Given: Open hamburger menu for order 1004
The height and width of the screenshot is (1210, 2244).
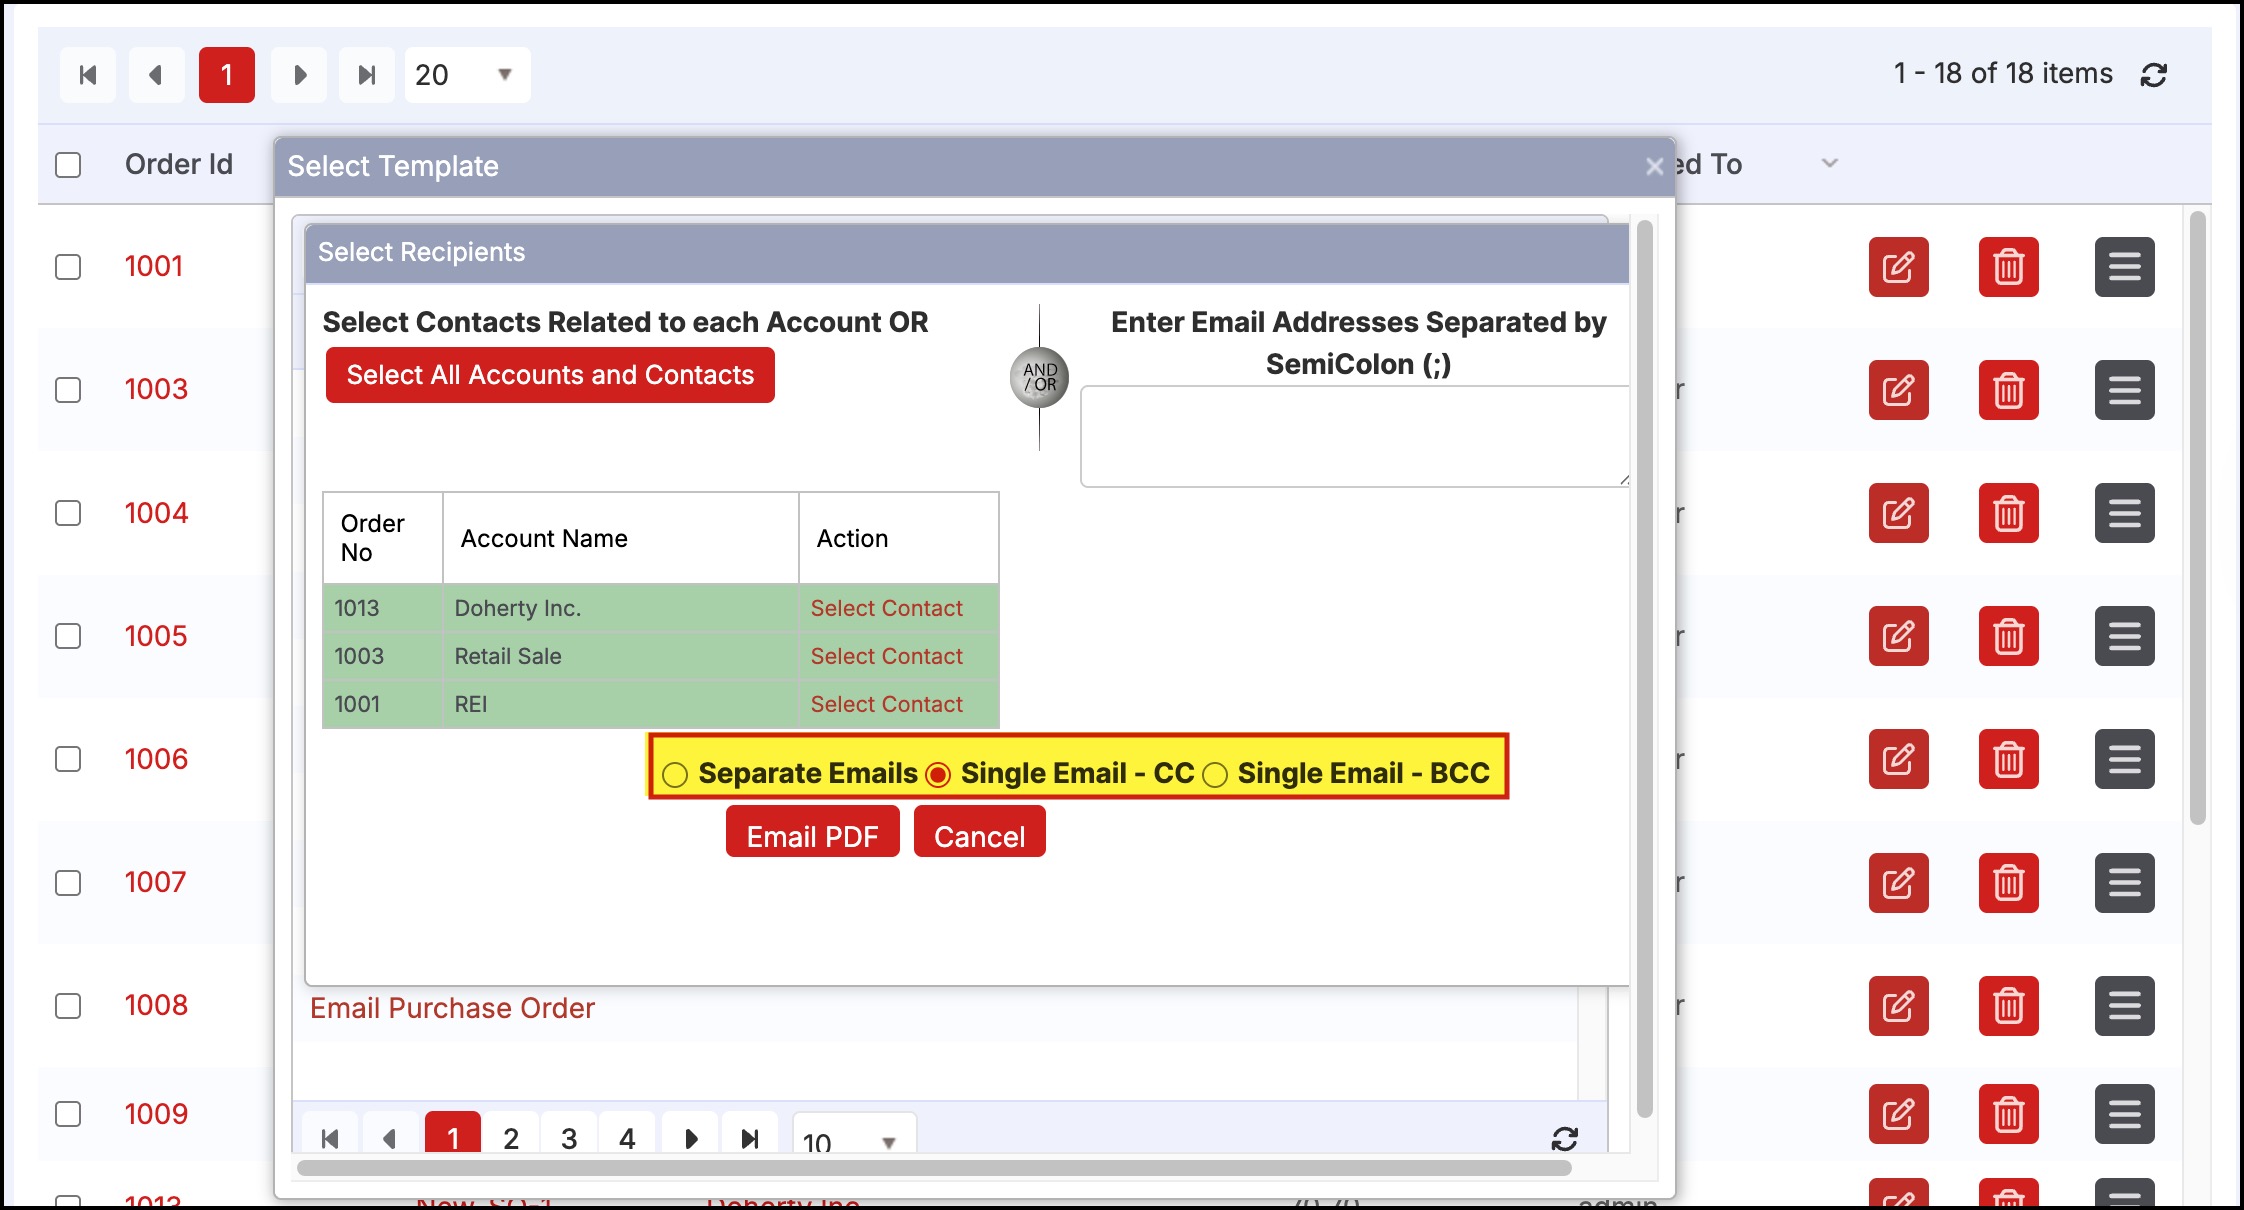Looking at the screenshot, I should coord(2124,513).
